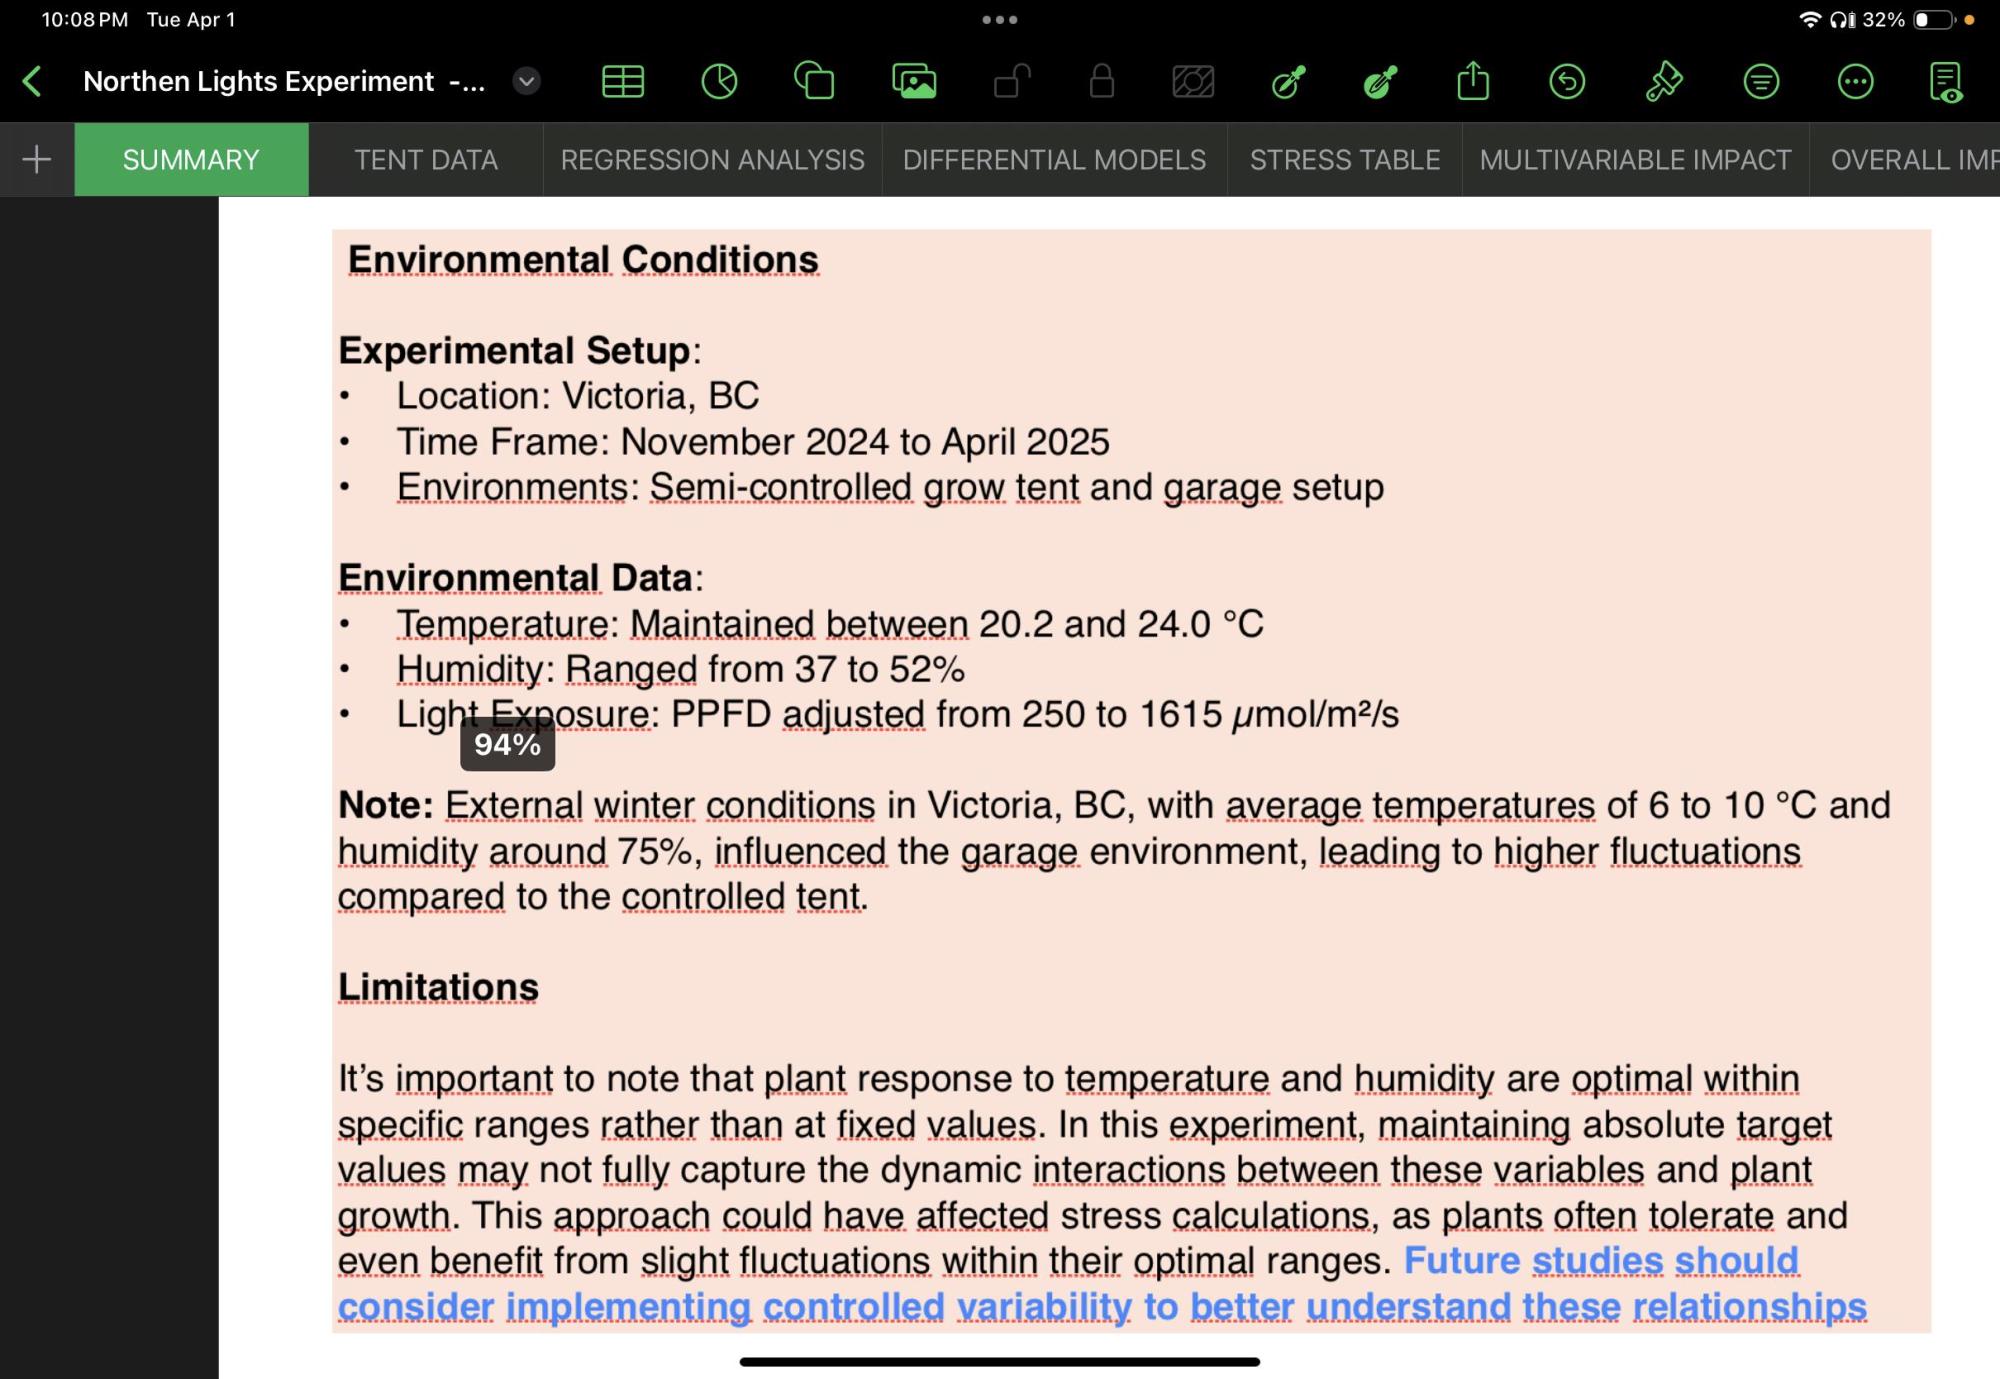Open the STRESS TABLE tab
The image size is (2000, 1379).
[1345, 160]
